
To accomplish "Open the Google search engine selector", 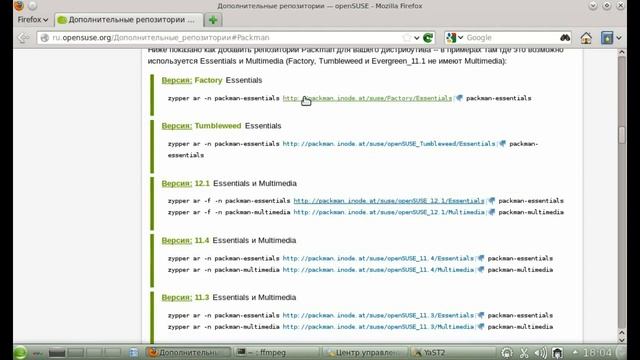I will pyautogui.click(x=455, y=38).
